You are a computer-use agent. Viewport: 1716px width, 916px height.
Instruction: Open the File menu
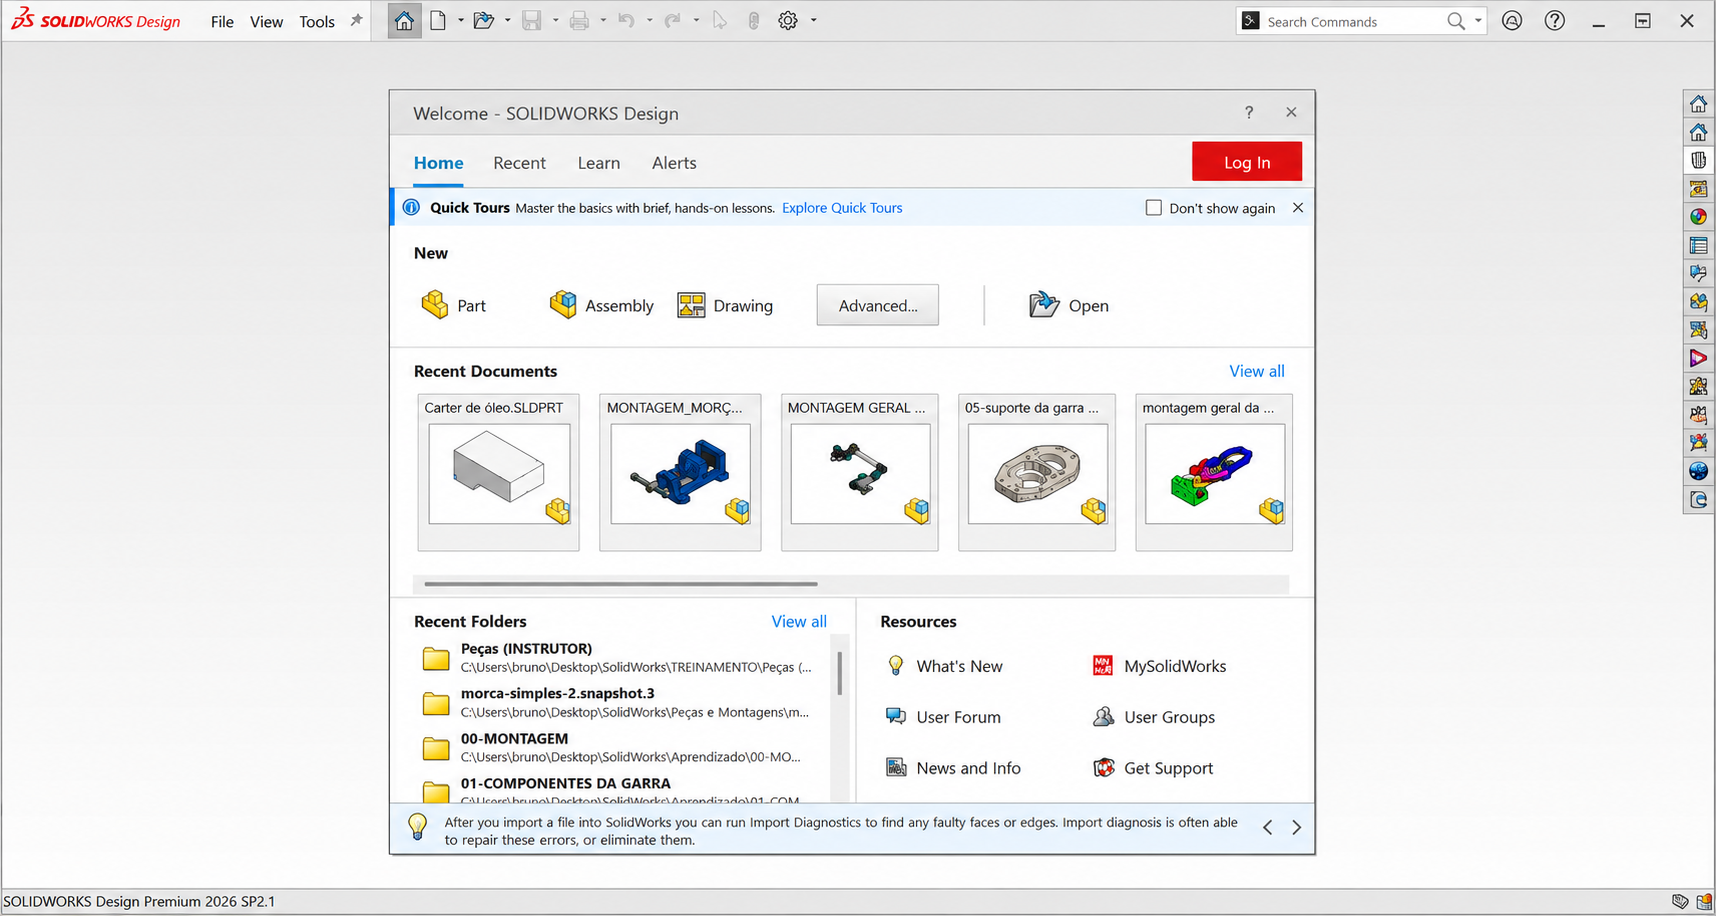pyautogui.click(x=222, y=22)
